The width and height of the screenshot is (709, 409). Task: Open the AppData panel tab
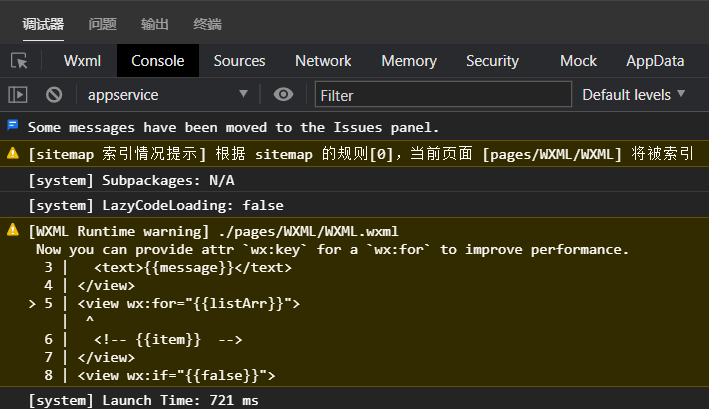(x=655, y=61)
